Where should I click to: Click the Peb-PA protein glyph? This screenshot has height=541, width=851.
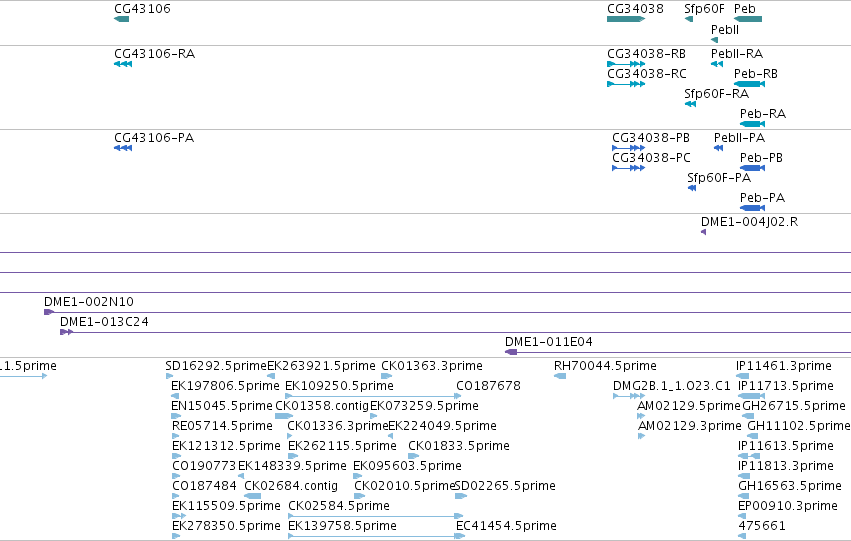tap(752, 208)
